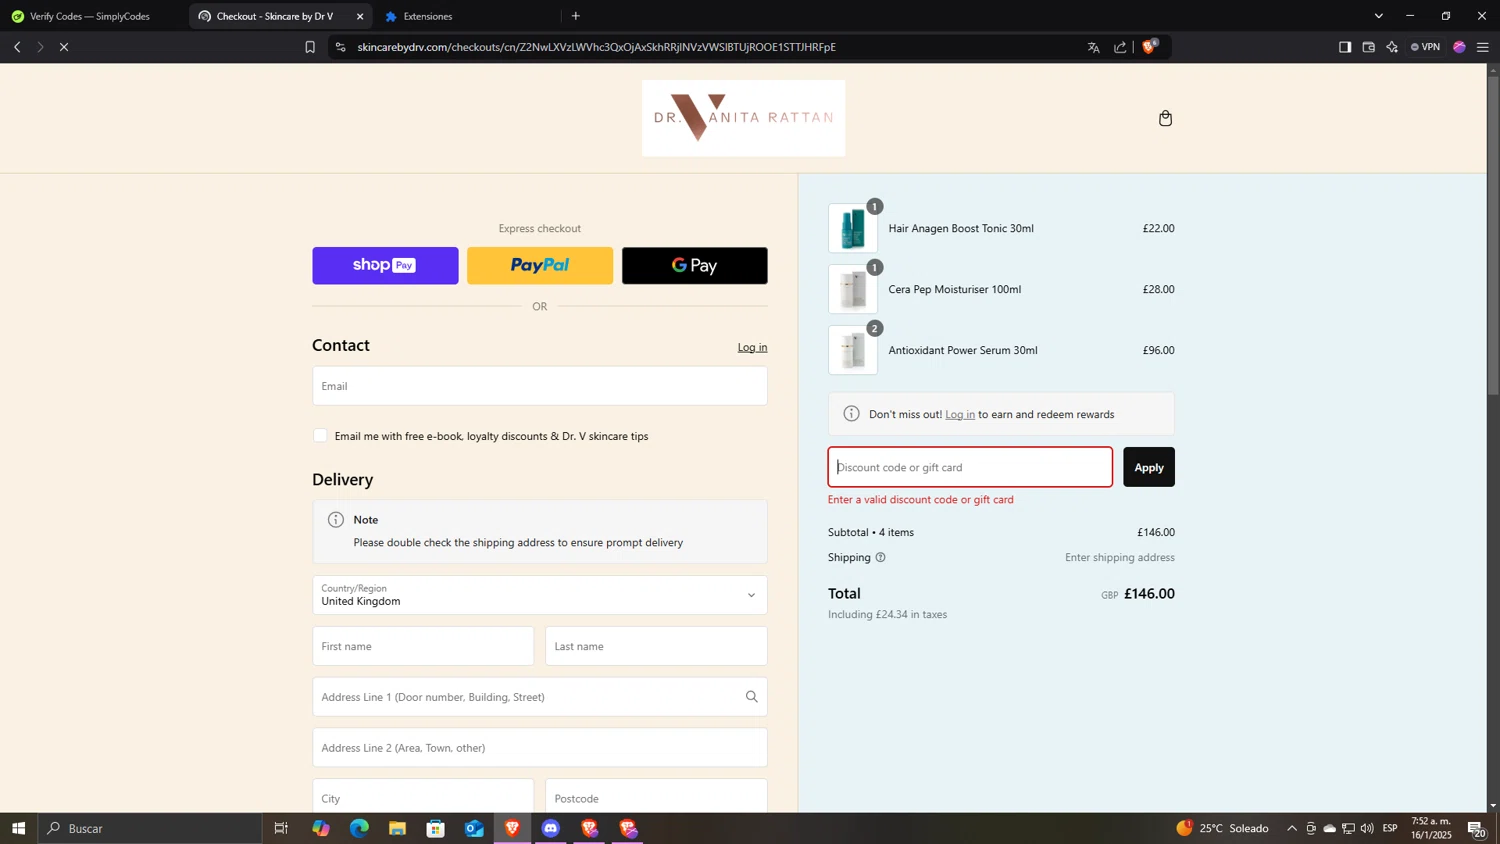Bookmark this page icon in address bar
1500x844 pixels.
310,47
